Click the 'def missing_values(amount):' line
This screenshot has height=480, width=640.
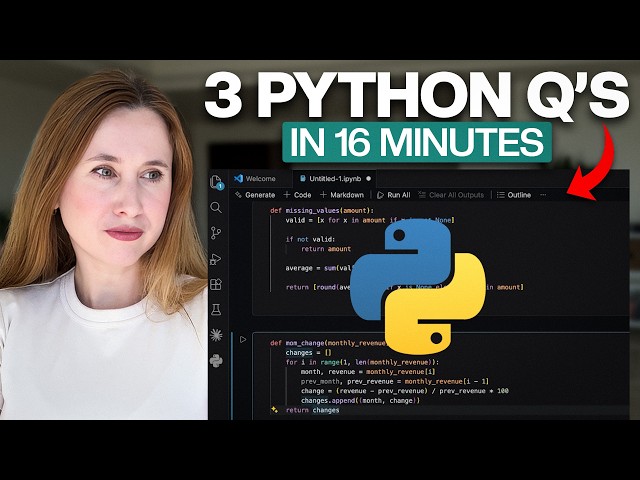pyautogui.click(x=322, y=211)
